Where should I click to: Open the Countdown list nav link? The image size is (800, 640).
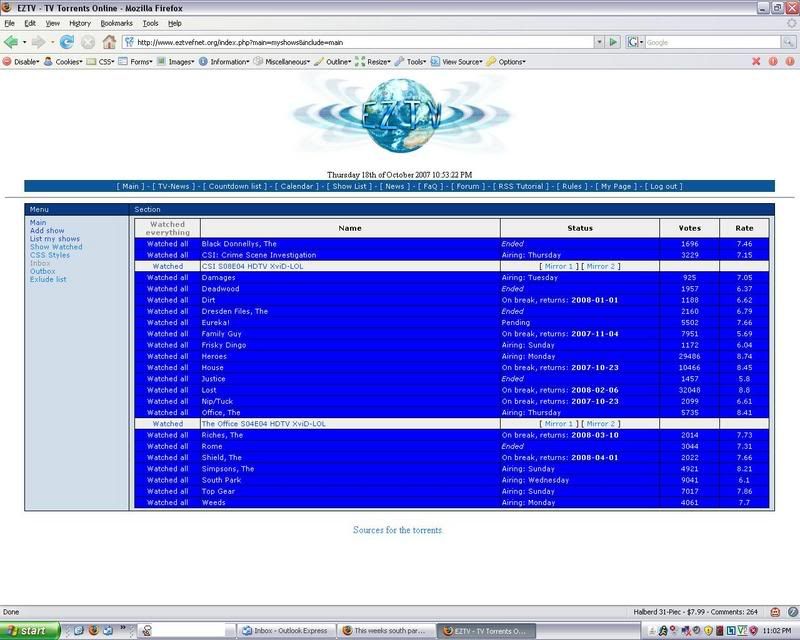pos(235,186)
